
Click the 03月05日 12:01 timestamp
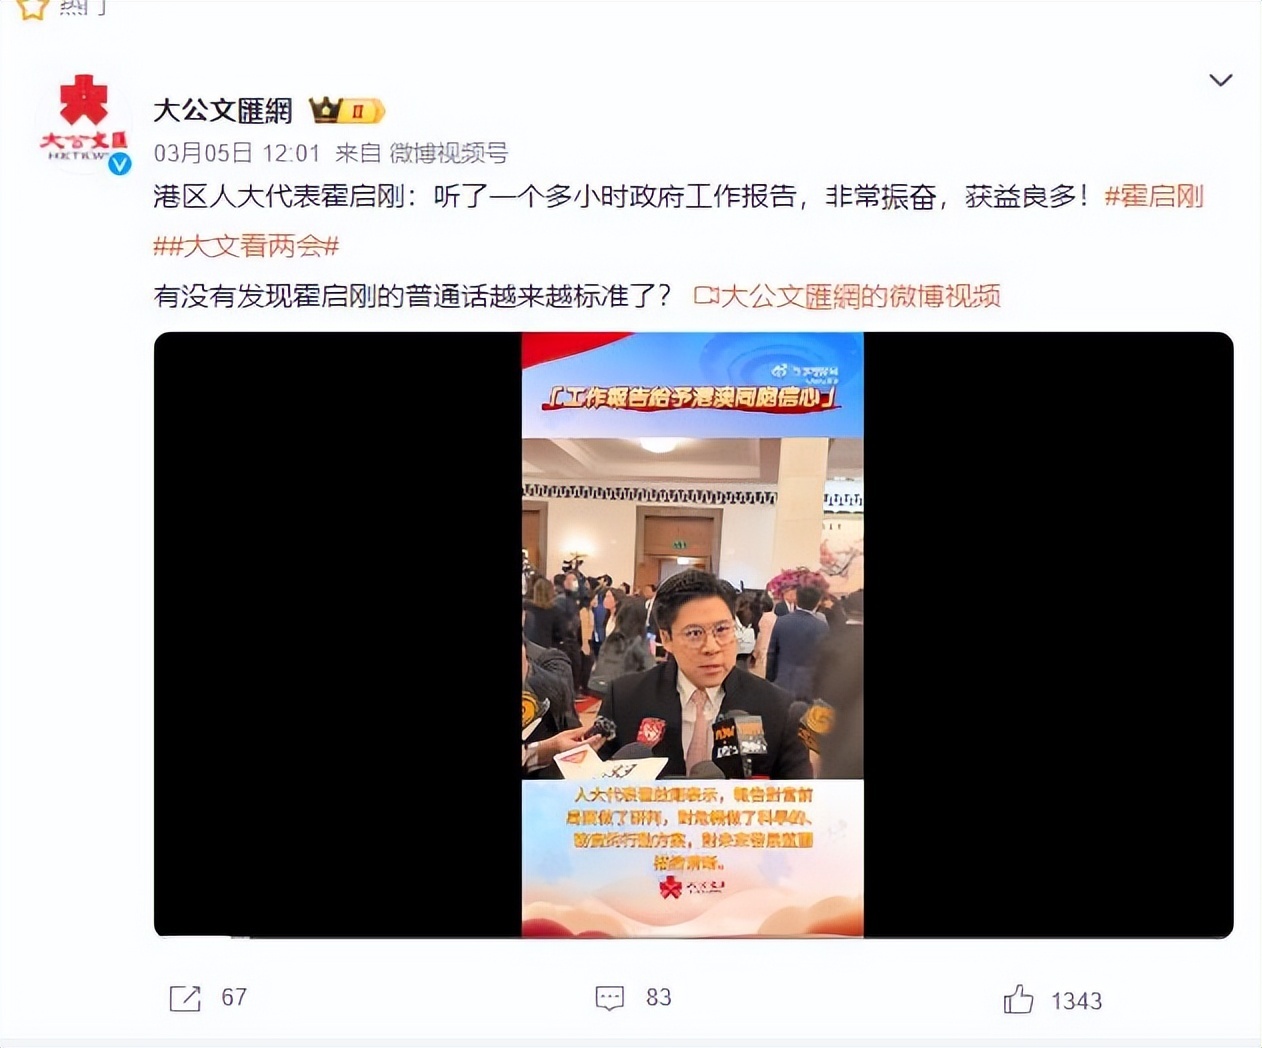pos(237,153)
